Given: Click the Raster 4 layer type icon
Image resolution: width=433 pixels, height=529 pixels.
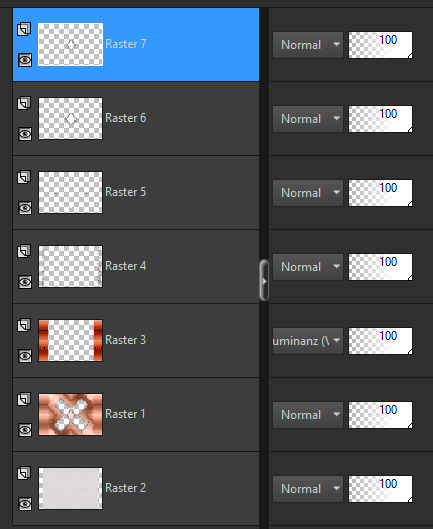Looking at the screenshot, I should (x=24, y=251).
